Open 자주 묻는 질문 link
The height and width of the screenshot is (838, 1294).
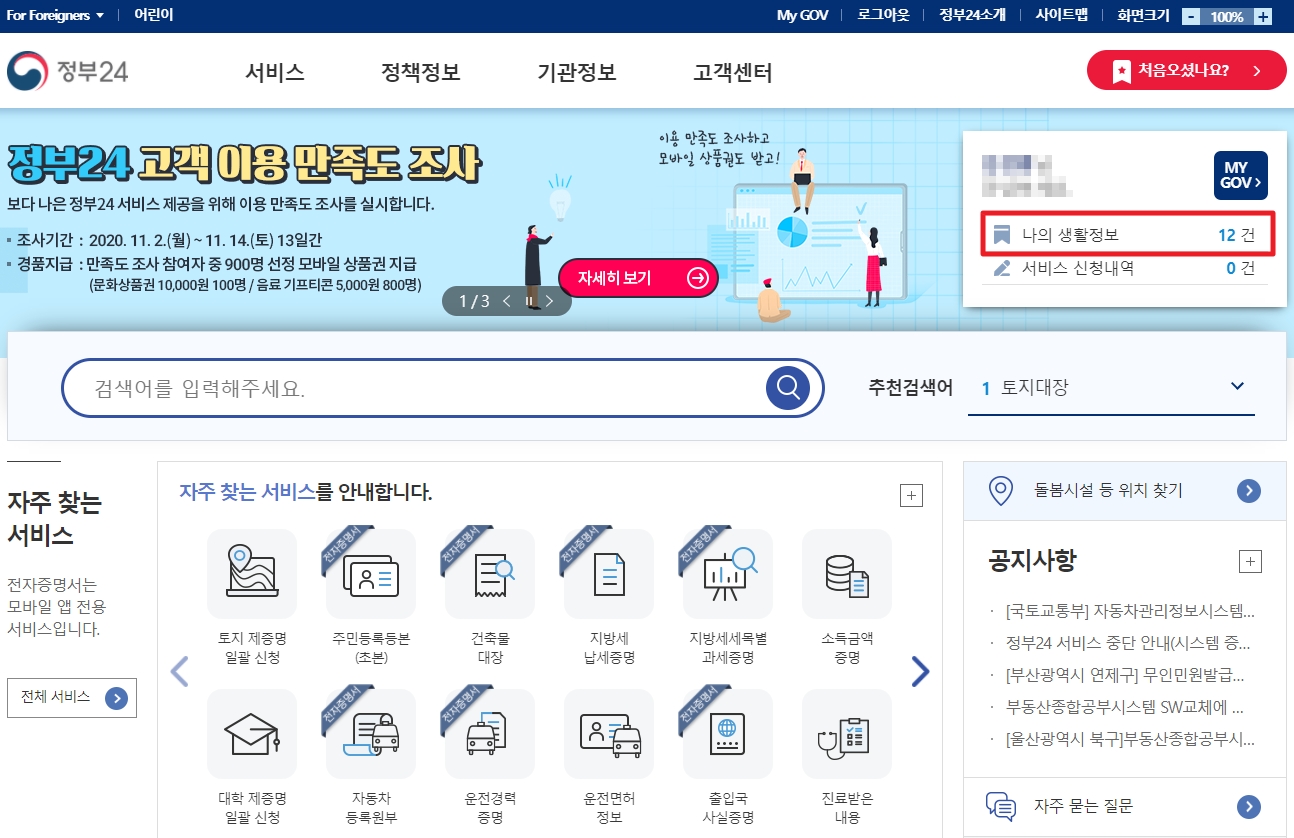pos(1125,806)
